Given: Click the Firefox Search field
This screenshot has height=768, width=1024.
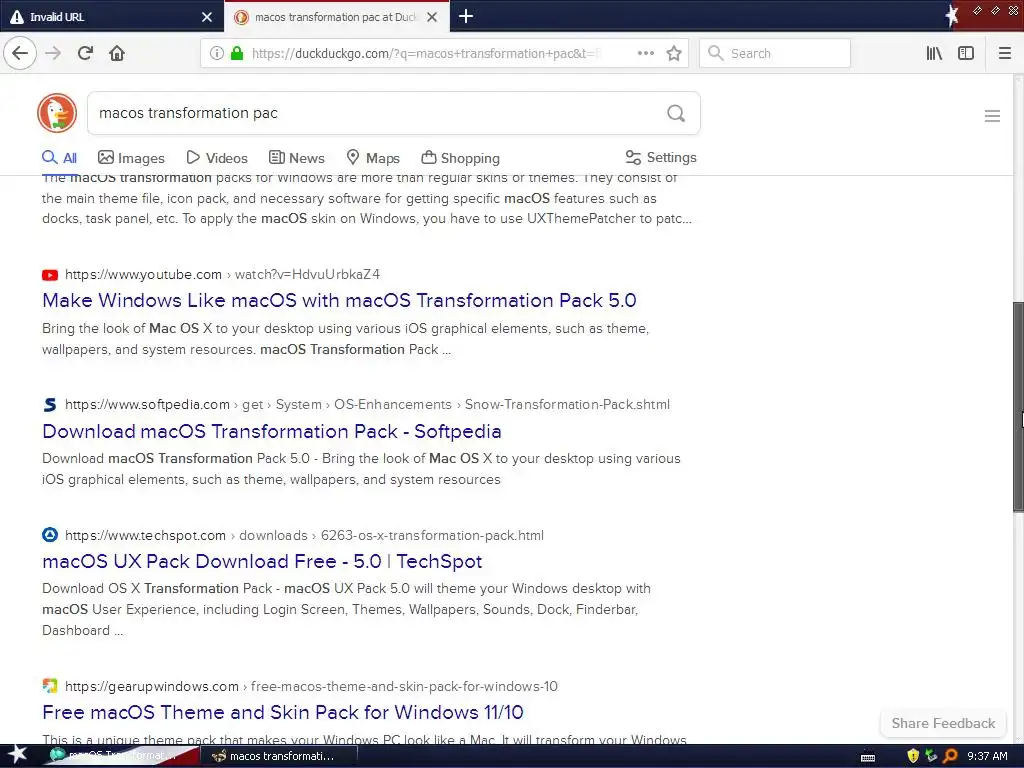Looking at the screenshot, I should pyautogui.click(x=775, y=53).
